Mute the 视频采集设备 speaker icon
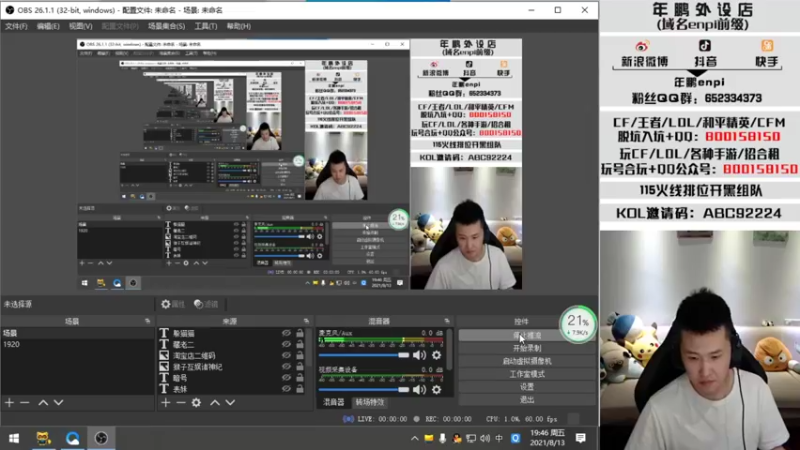Image resolution: width=800 pixels, height=450 pixels. [x=419, y=390]
